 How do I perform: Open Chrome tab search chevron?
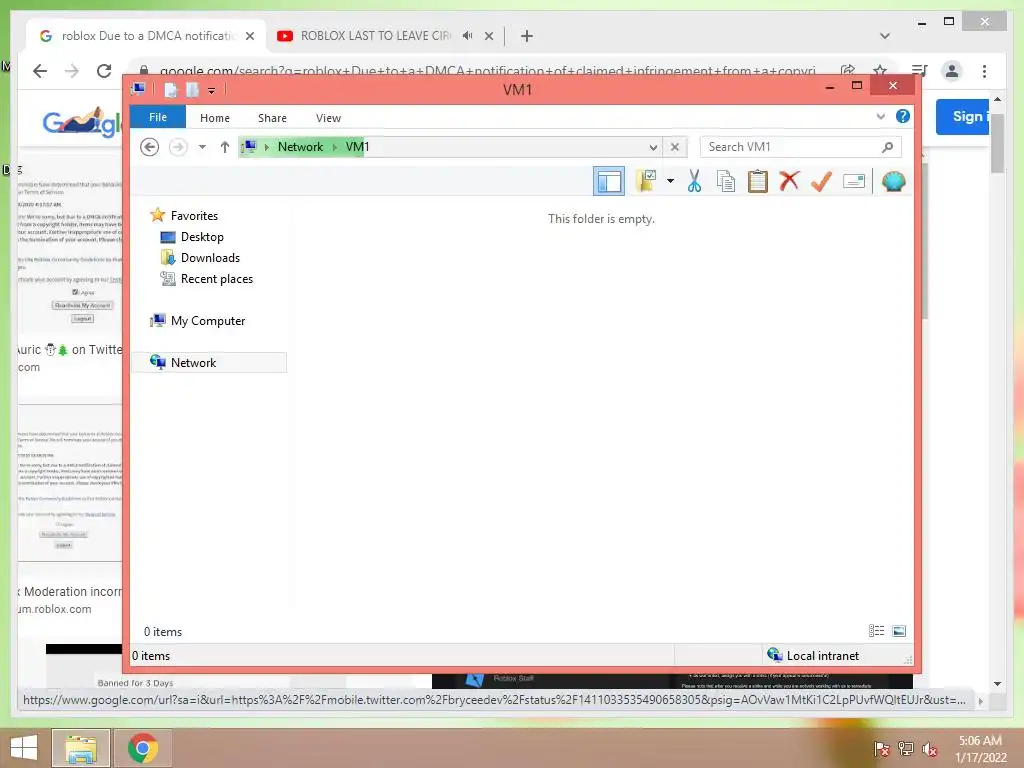(x=884, y=36)
